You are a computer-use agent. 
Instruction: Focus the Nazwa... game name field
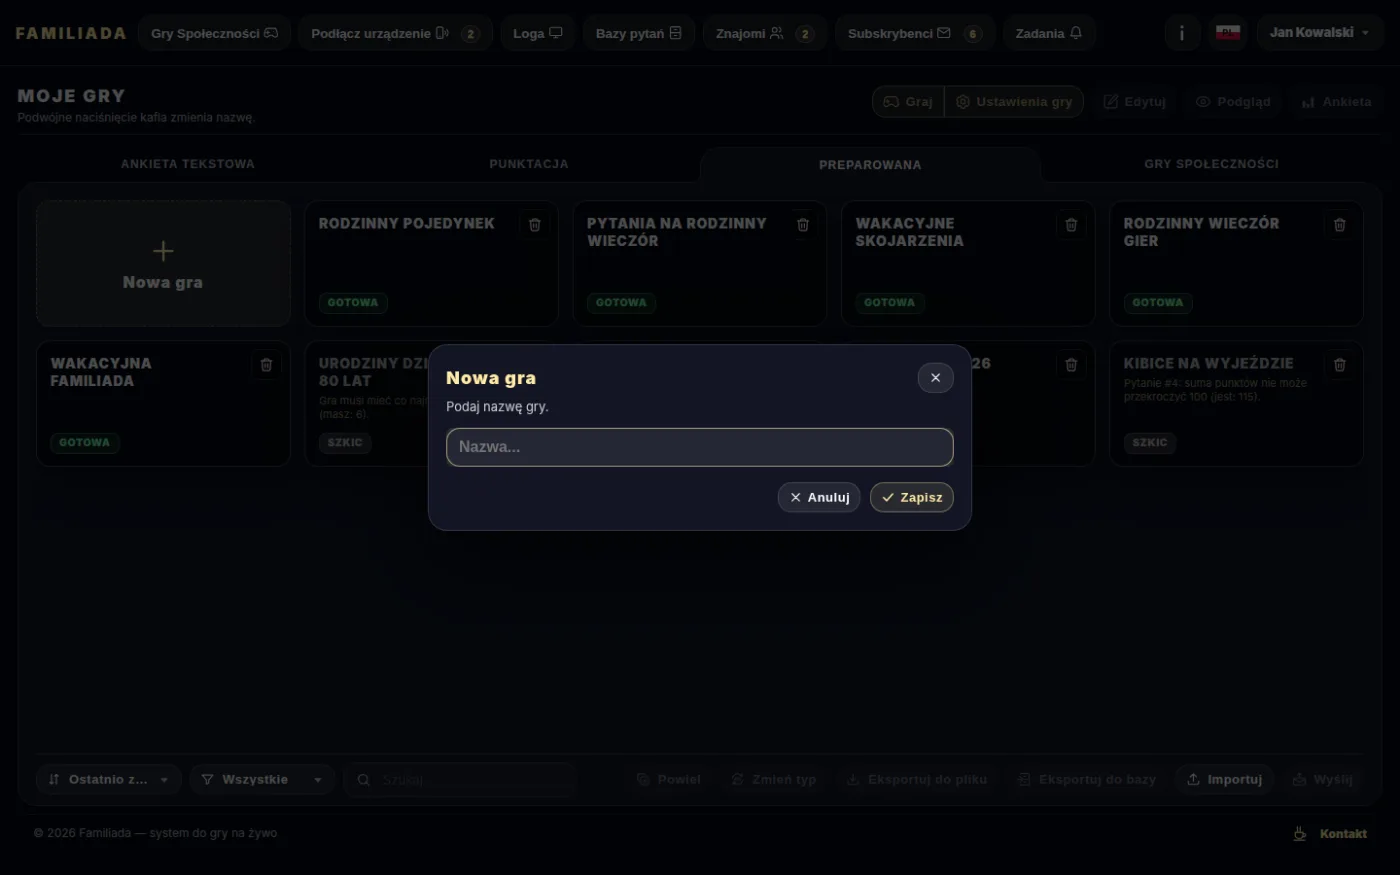click(700, 447)
